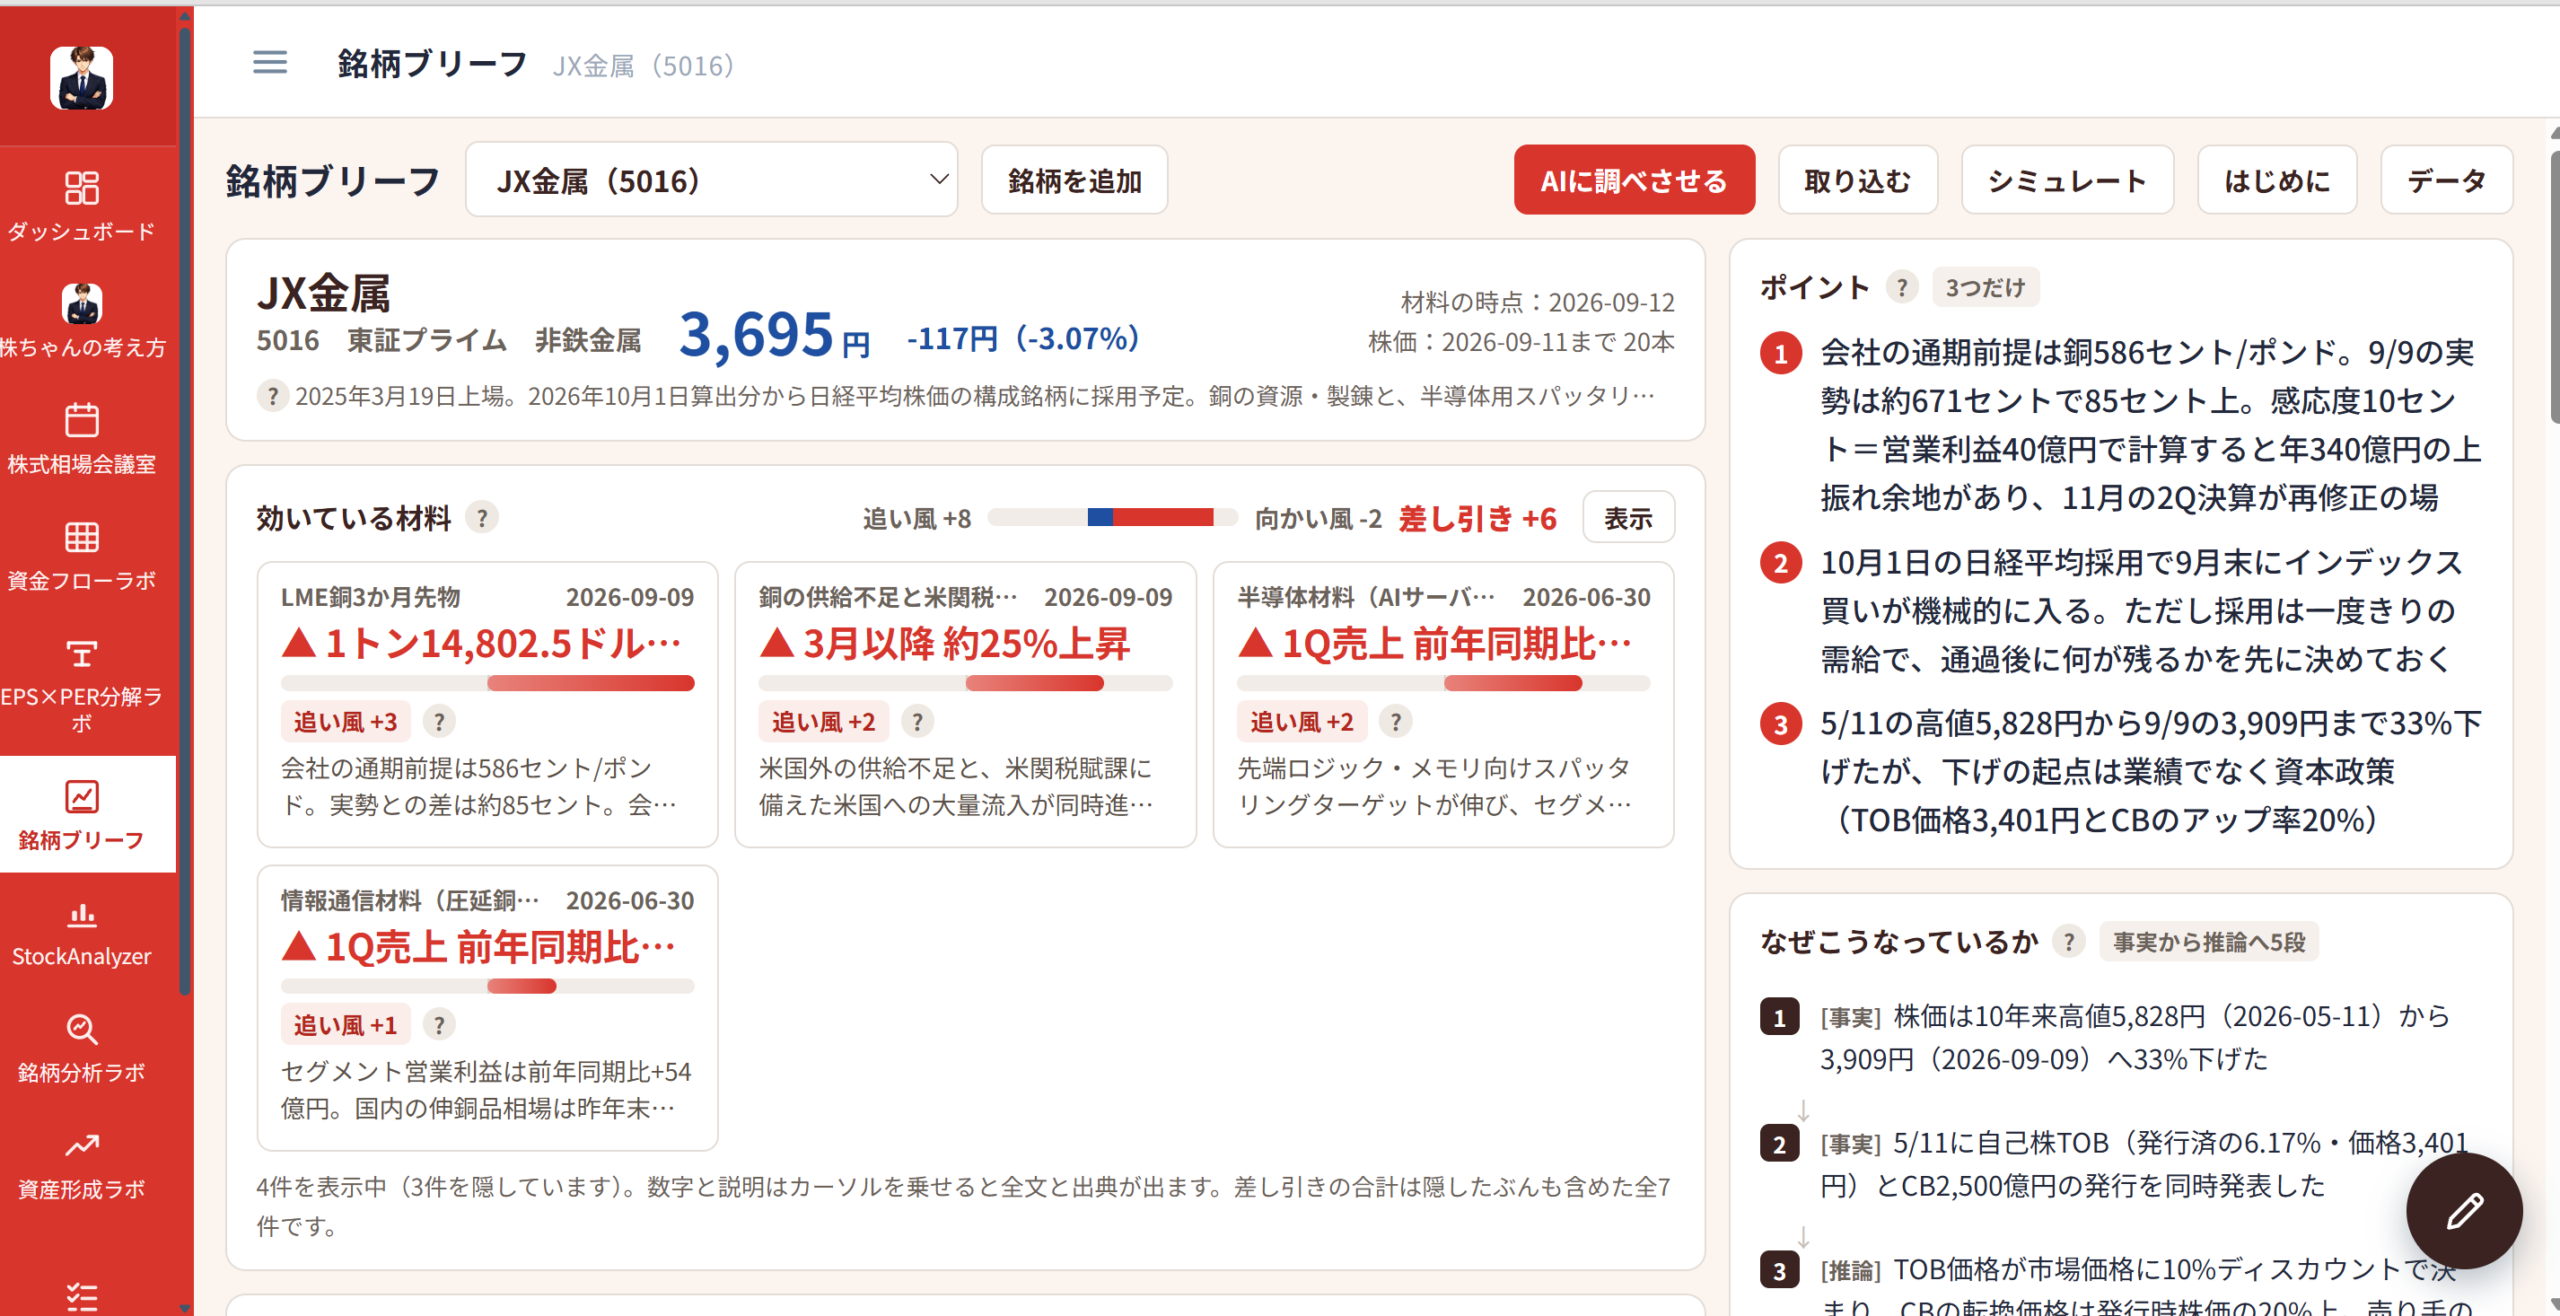Click help icon on 銅の供給不足 card

click(917, 721)
